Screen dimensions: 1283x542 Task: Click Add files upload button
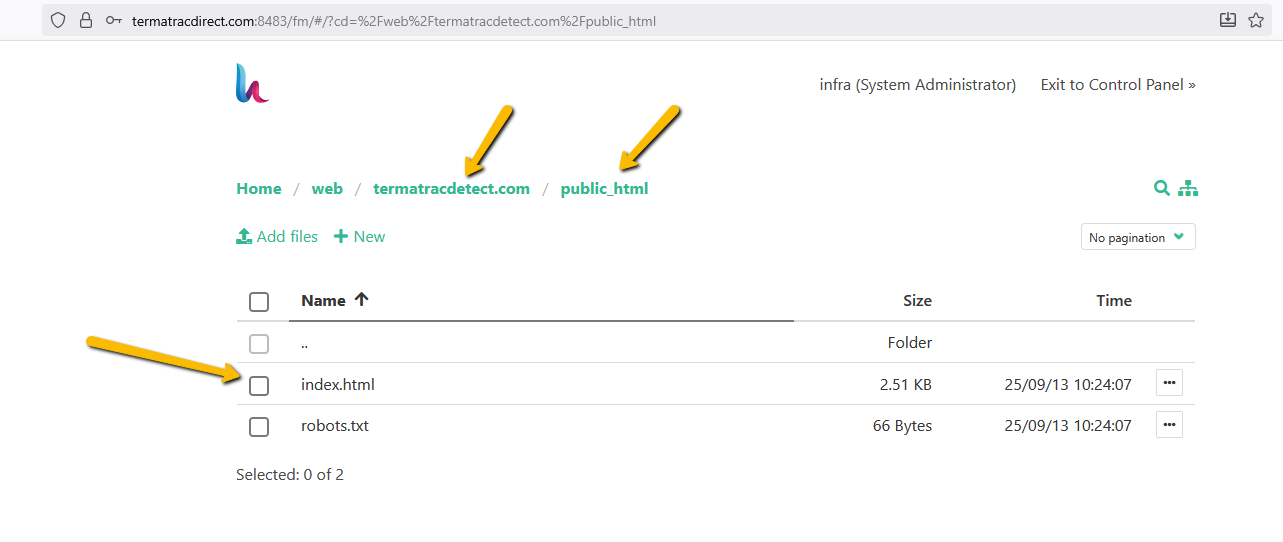277,237
